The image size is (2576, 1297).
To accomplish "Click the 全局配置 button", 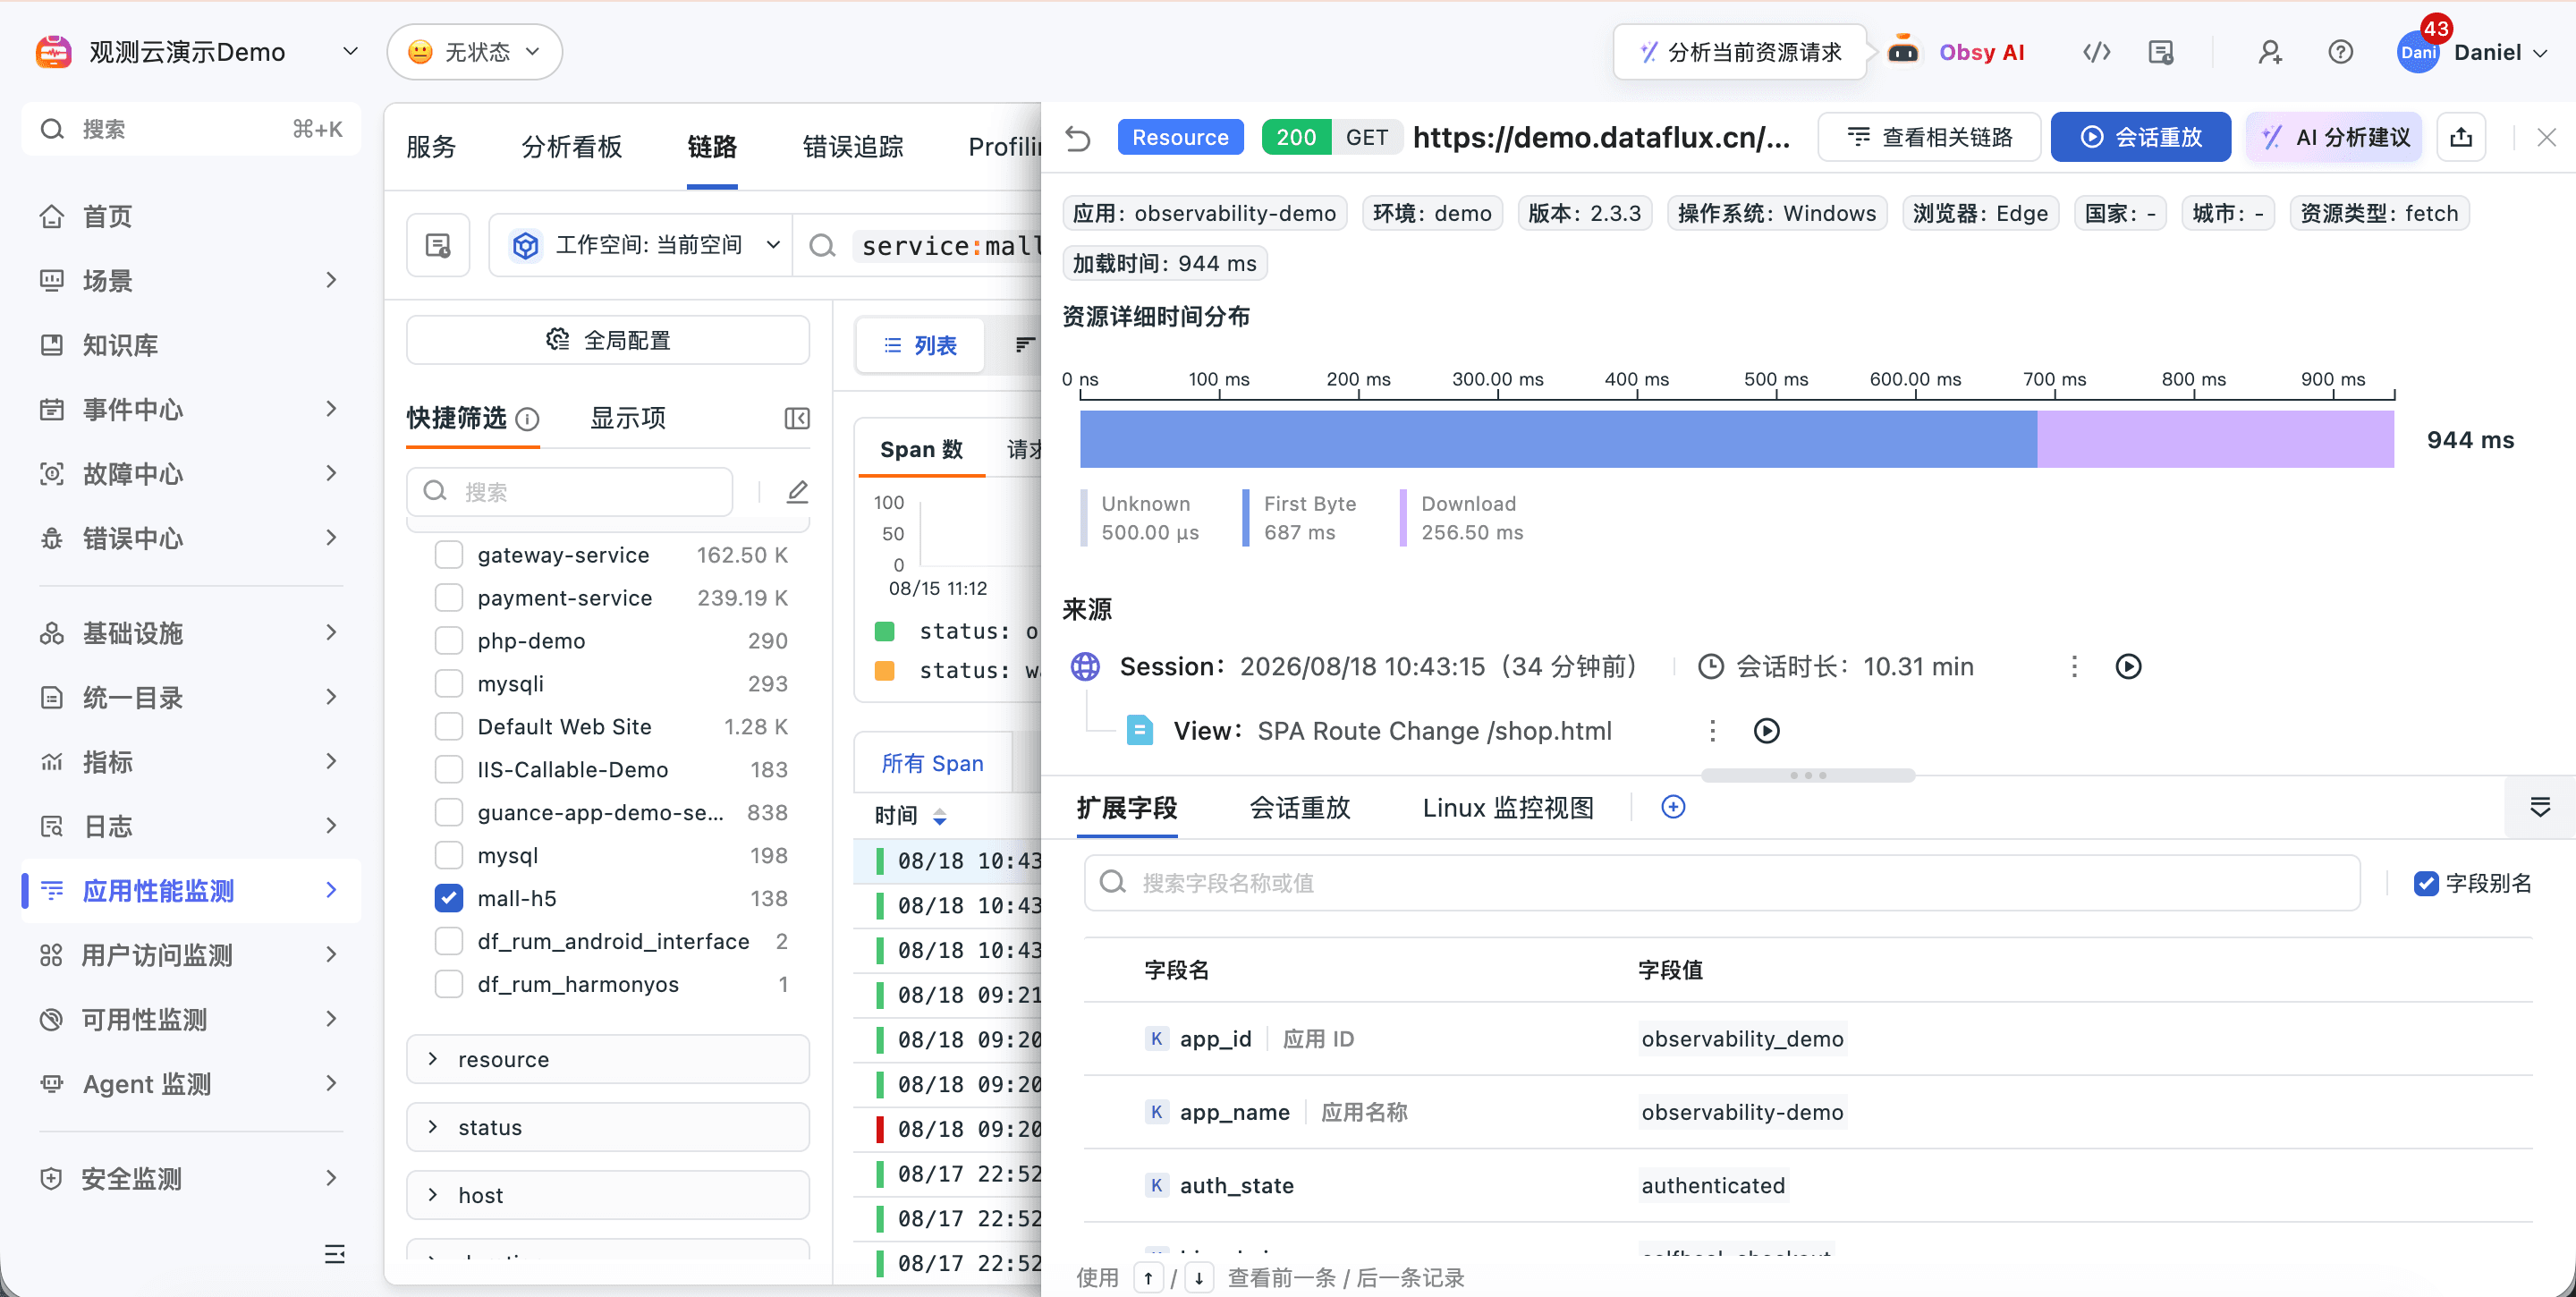I will tap(608, 340).
